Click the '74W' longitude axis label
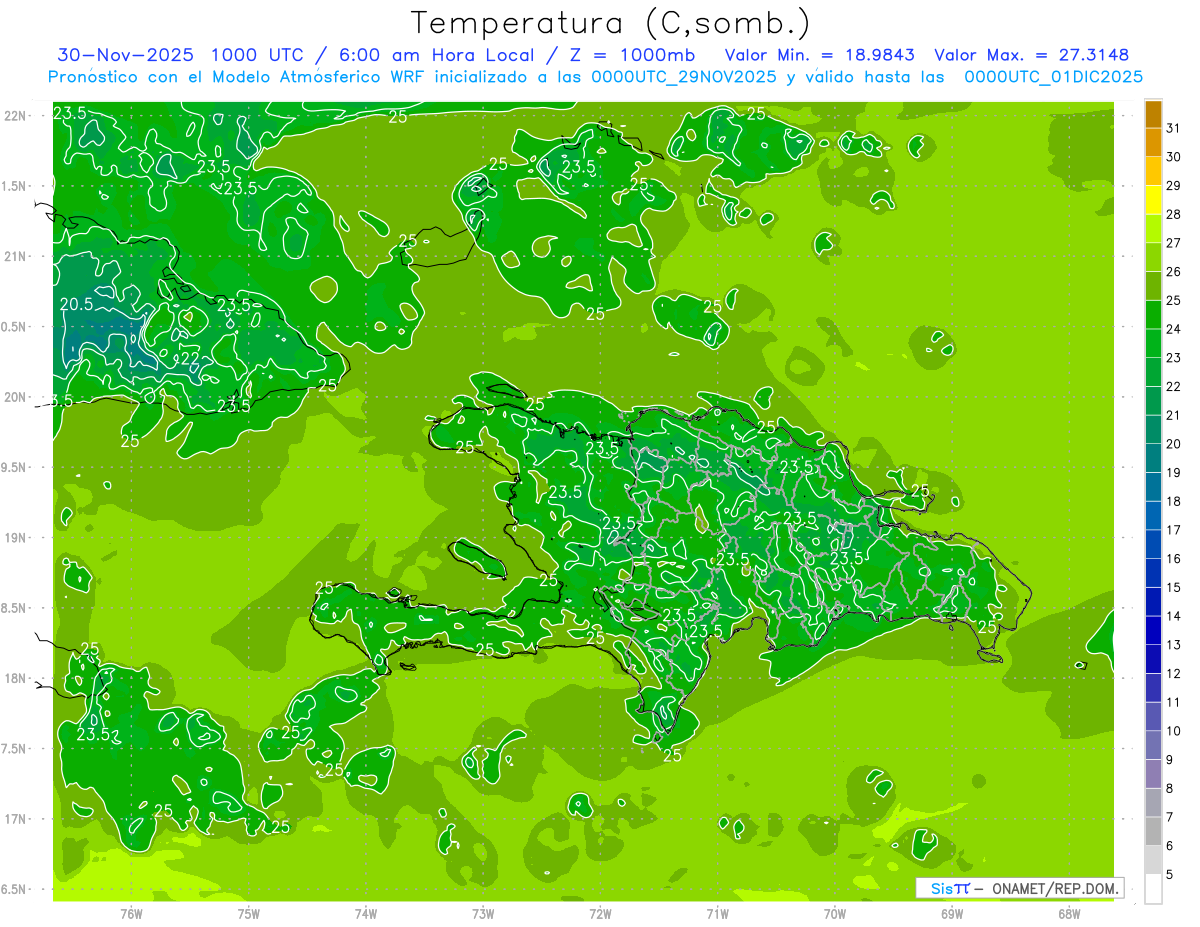This screenshot has width=1200, height=927. 366,913
